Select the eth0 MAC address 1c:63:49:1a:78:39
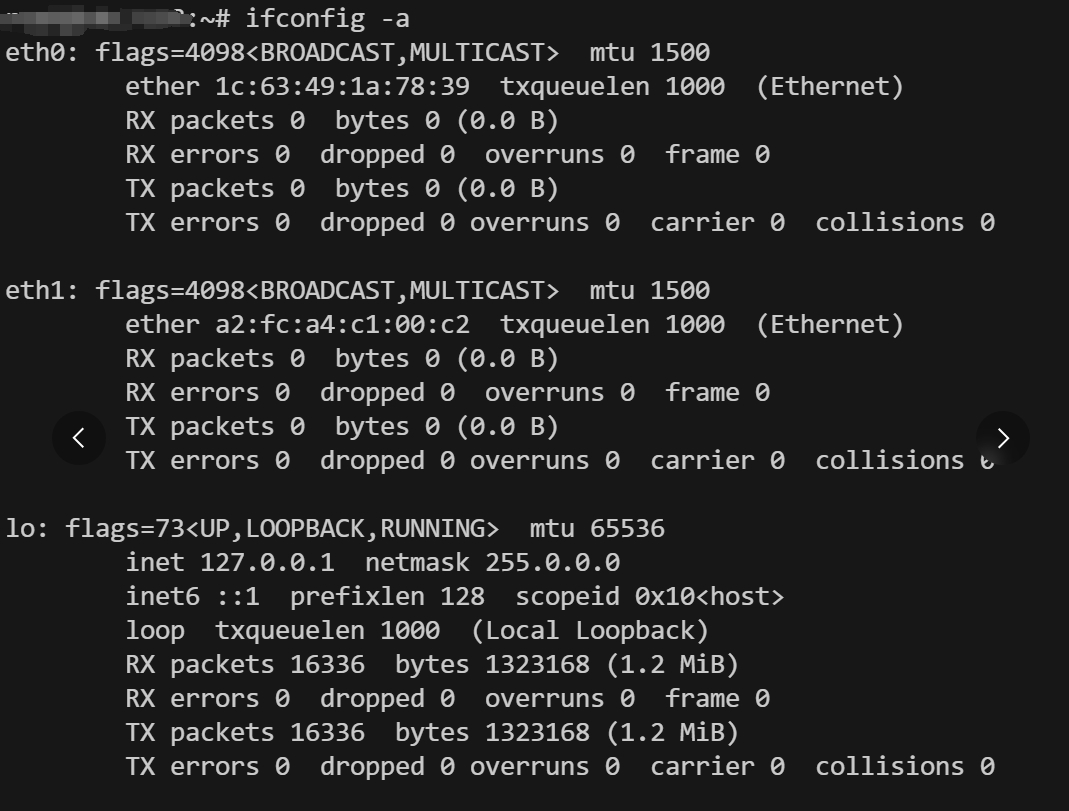 point(342,87)
